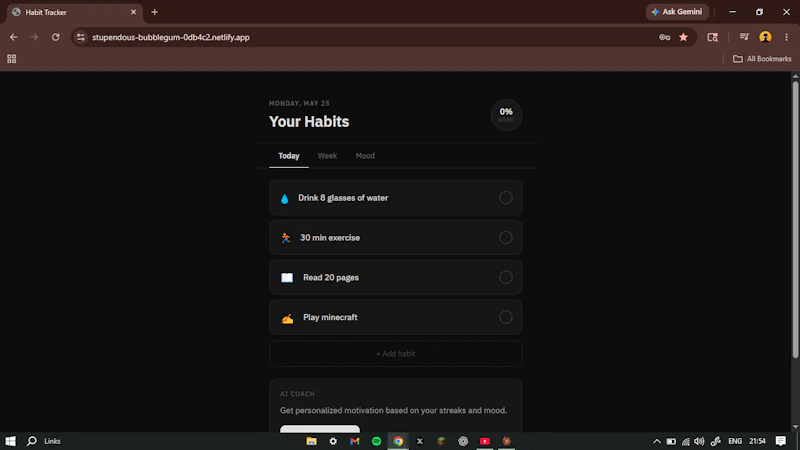Open Spotify from the taskbar
Image resolution: width=800 pixels, height=450 pixels.
[x=377, y=441]
